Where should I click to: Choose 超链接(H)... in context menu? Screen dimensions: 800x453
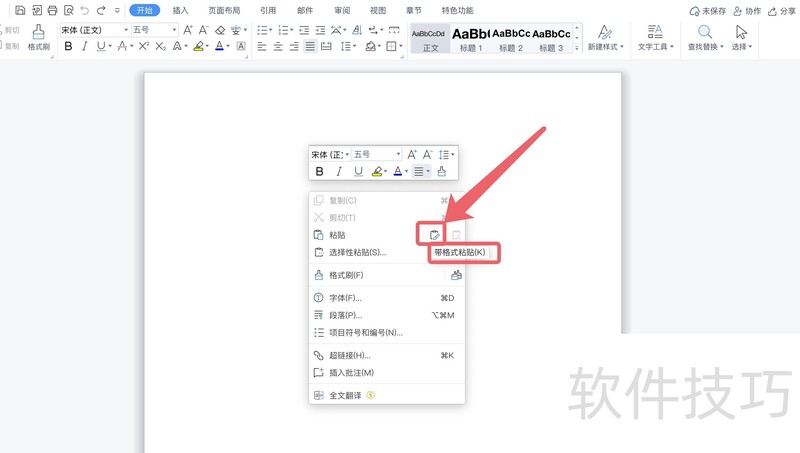(387, 356)
